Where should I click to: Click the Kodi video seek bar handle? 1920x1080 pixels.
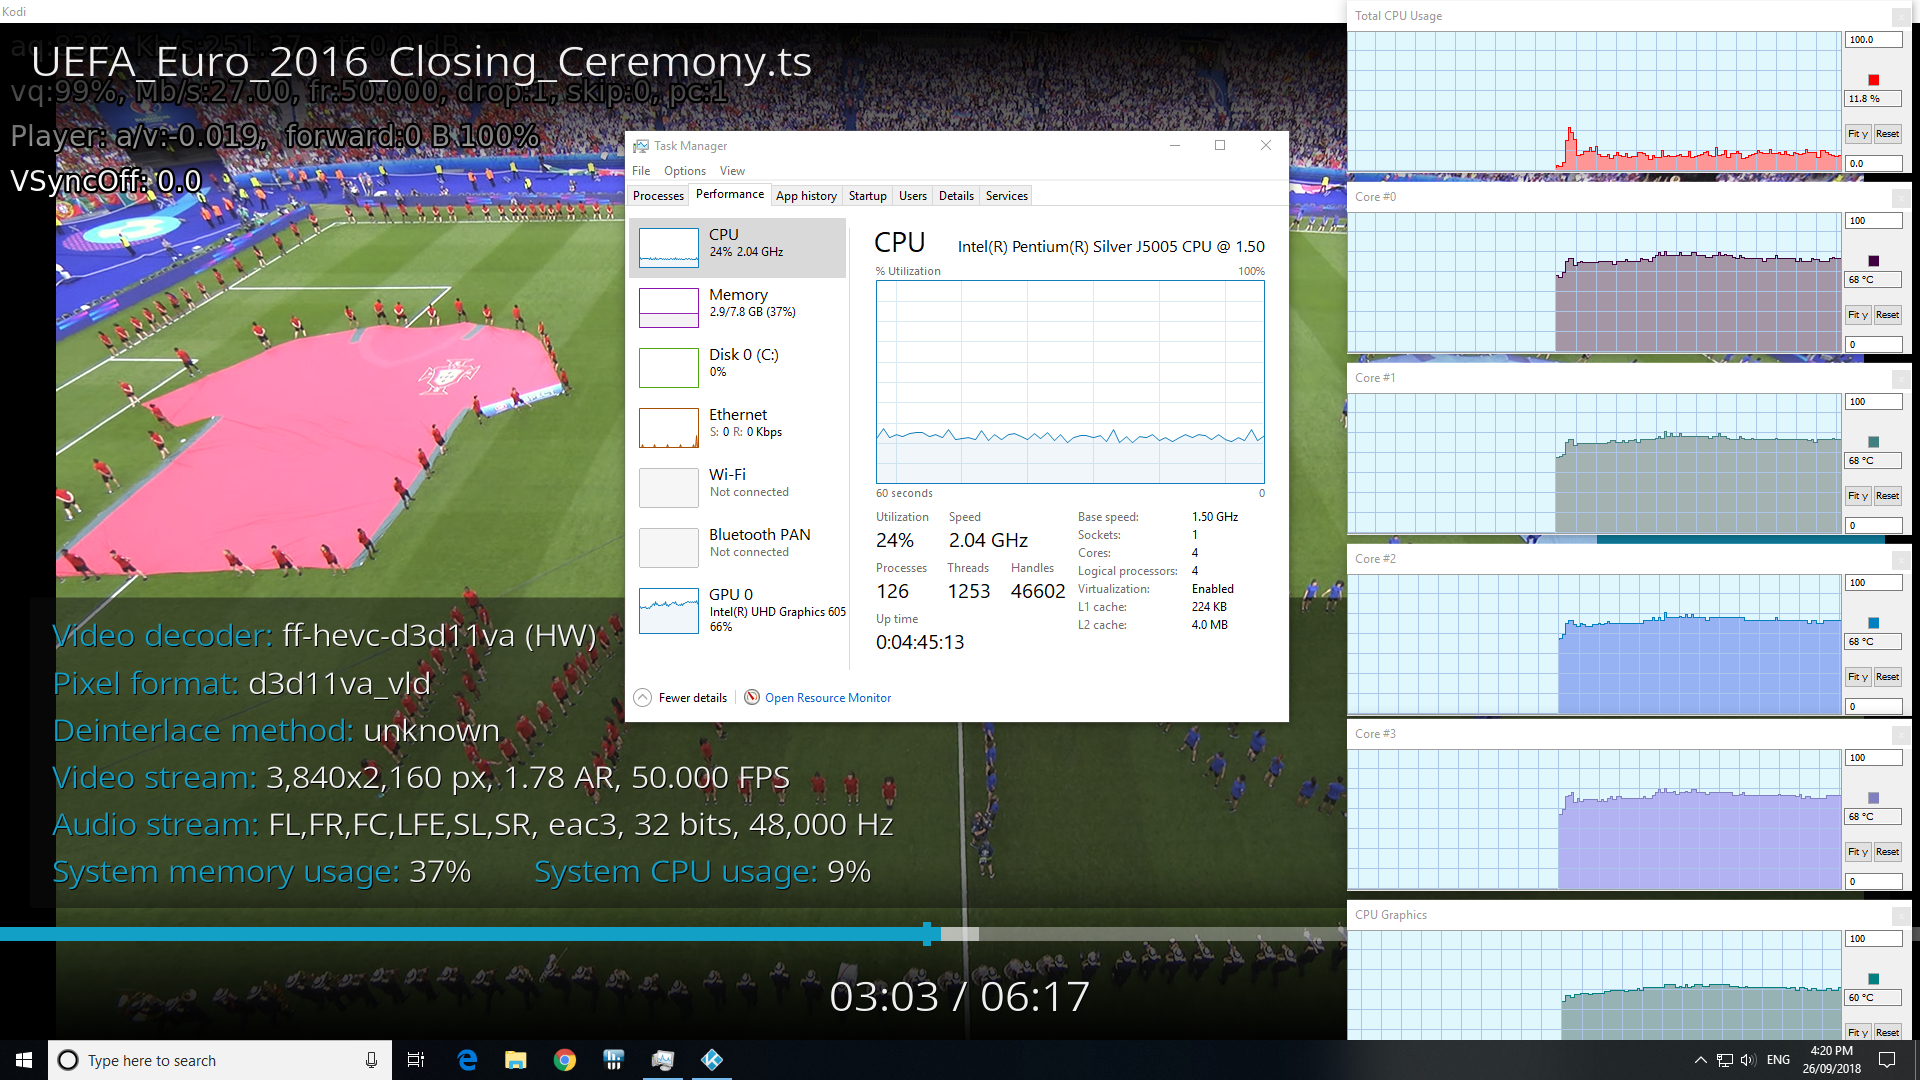click(x=929, y=934)
